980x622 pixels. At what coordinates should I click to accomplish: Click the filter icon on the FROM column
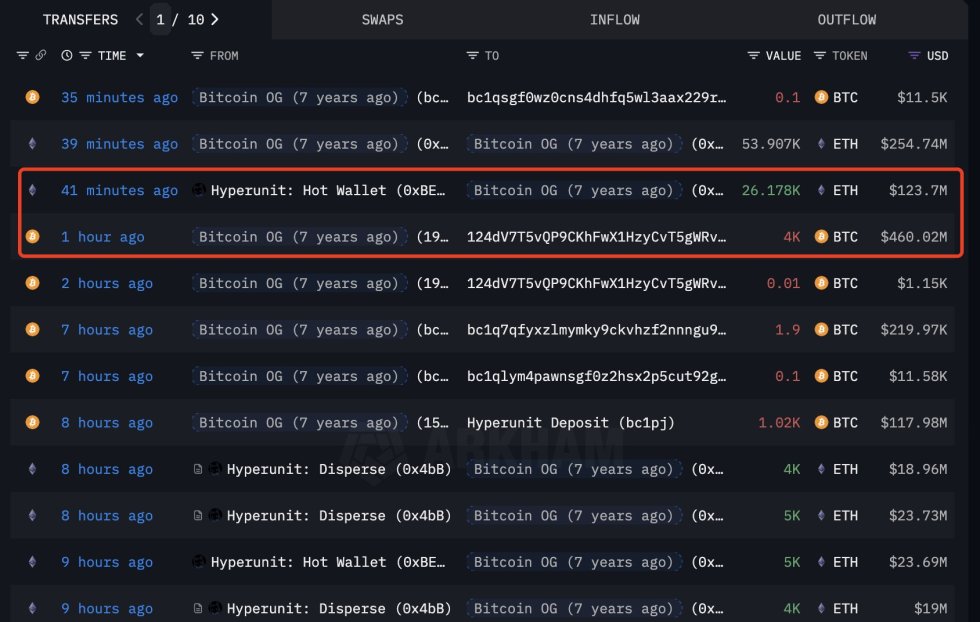tap(196, 55)
